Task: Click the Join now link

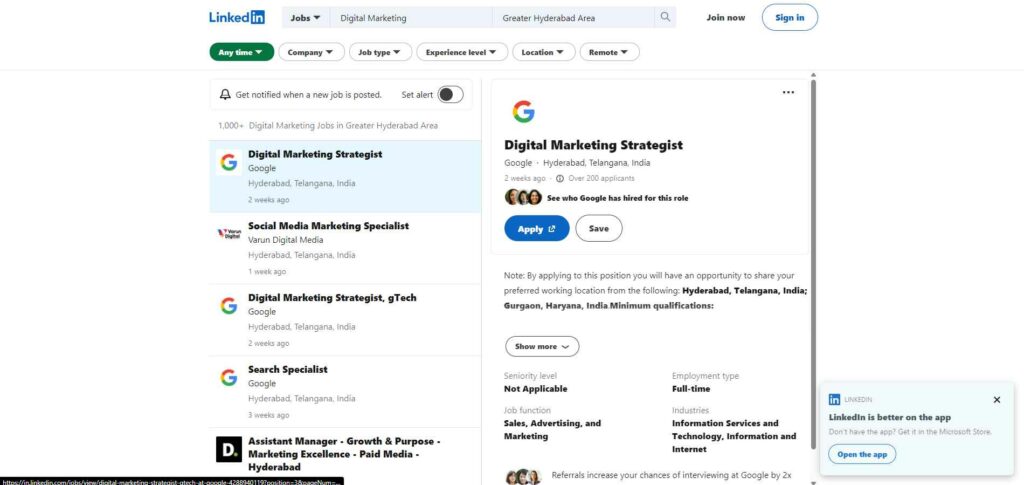Action: [x=726, y=18]
